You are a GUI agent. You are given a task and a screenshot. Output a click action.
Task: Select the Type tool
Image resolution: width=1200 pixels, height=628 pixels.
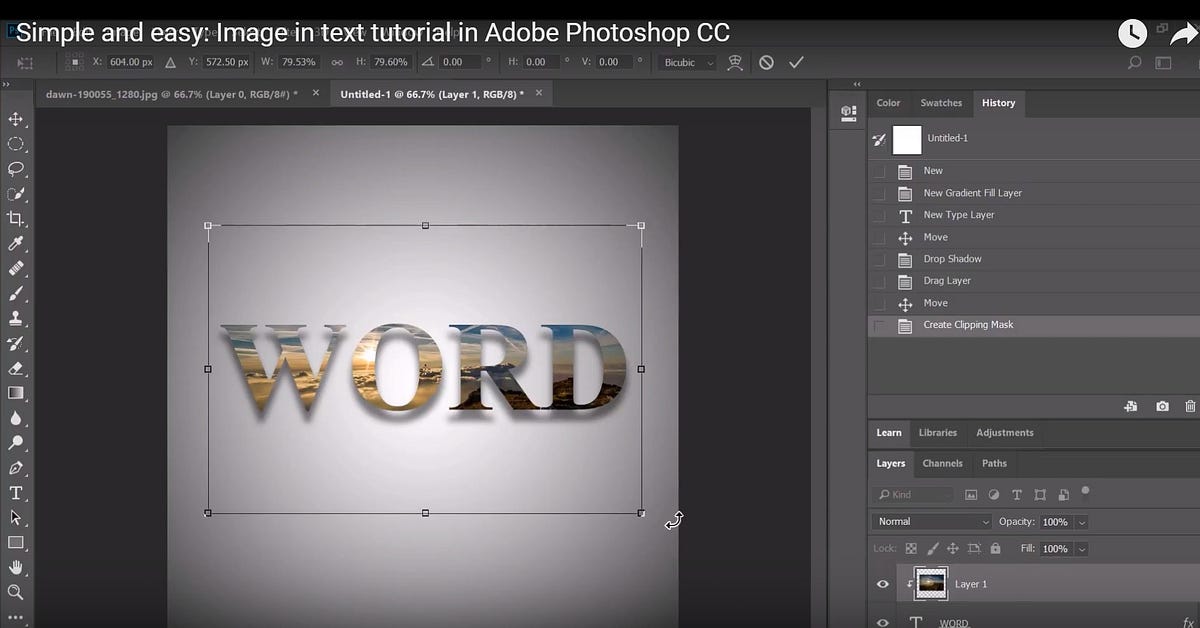coord(15,492)
